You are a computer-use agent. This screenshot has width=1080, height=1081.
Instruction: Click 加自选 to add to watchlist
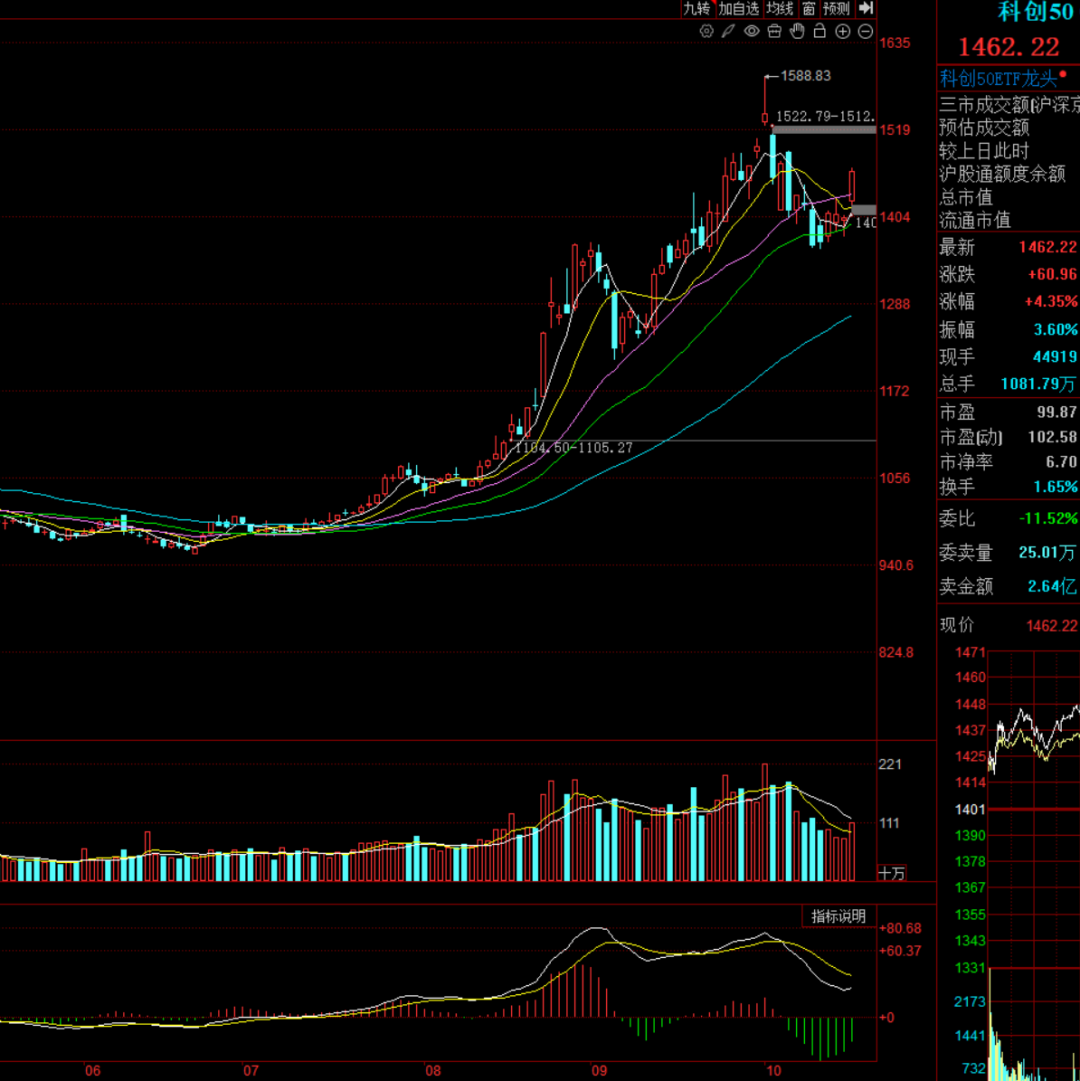pyautogui.click(x=738, y=8)
